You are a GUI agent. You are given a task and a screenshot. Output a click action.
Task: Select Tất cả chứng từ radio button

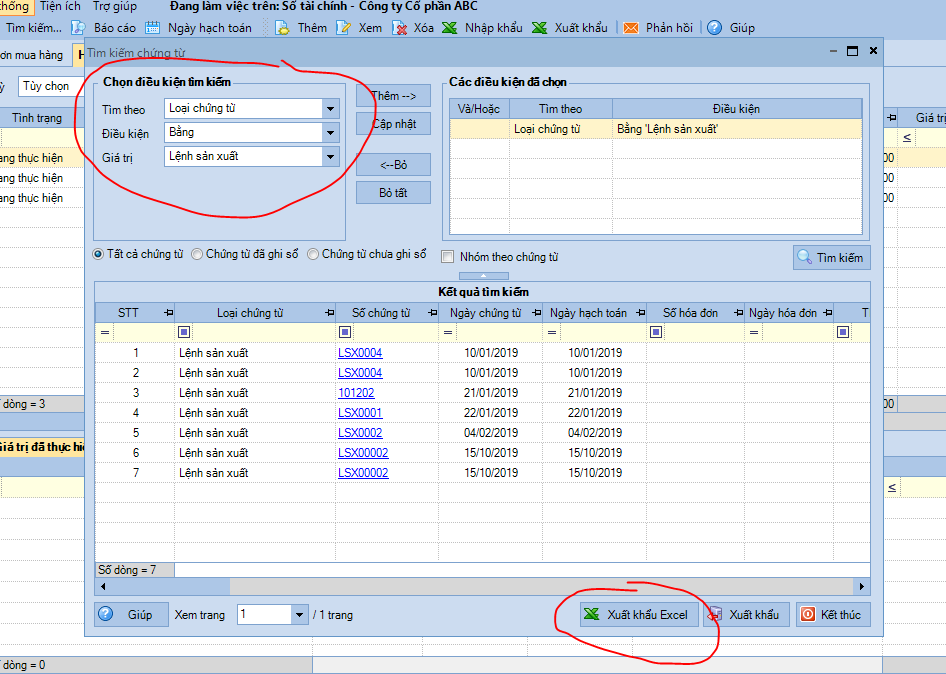[98, 255]
